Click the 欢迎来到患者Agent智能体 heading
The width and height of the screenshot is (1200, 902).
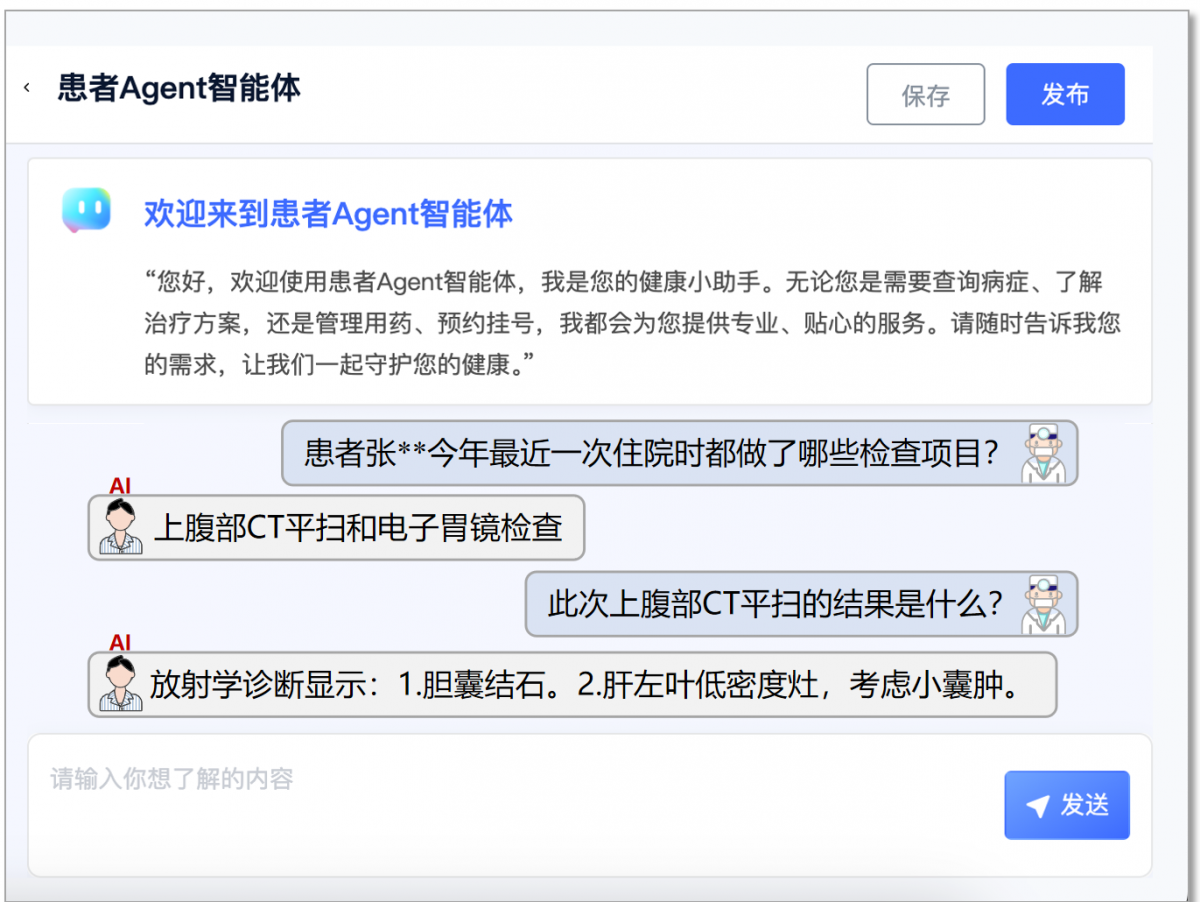pos(328,214)
